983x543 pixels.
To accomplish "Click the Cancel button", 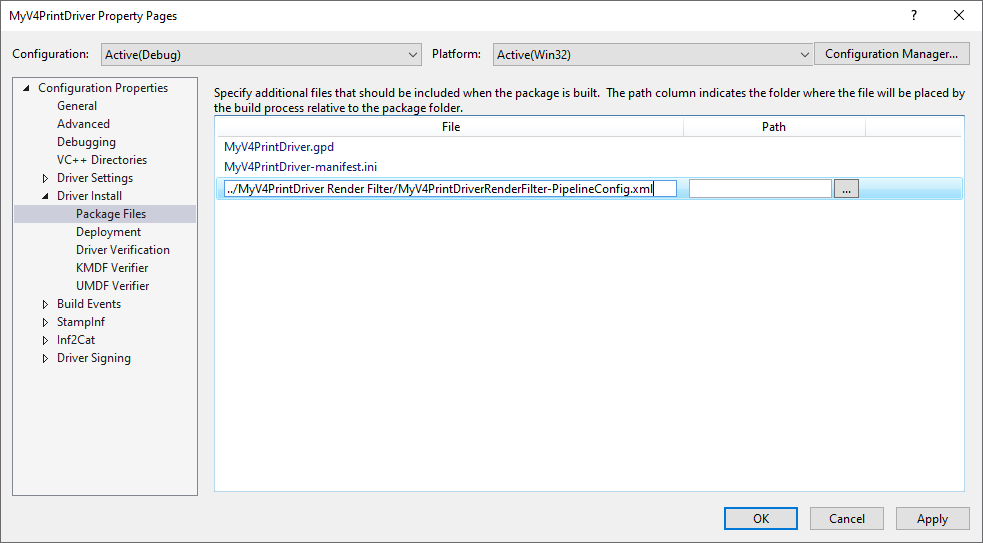I will [847, 519].
